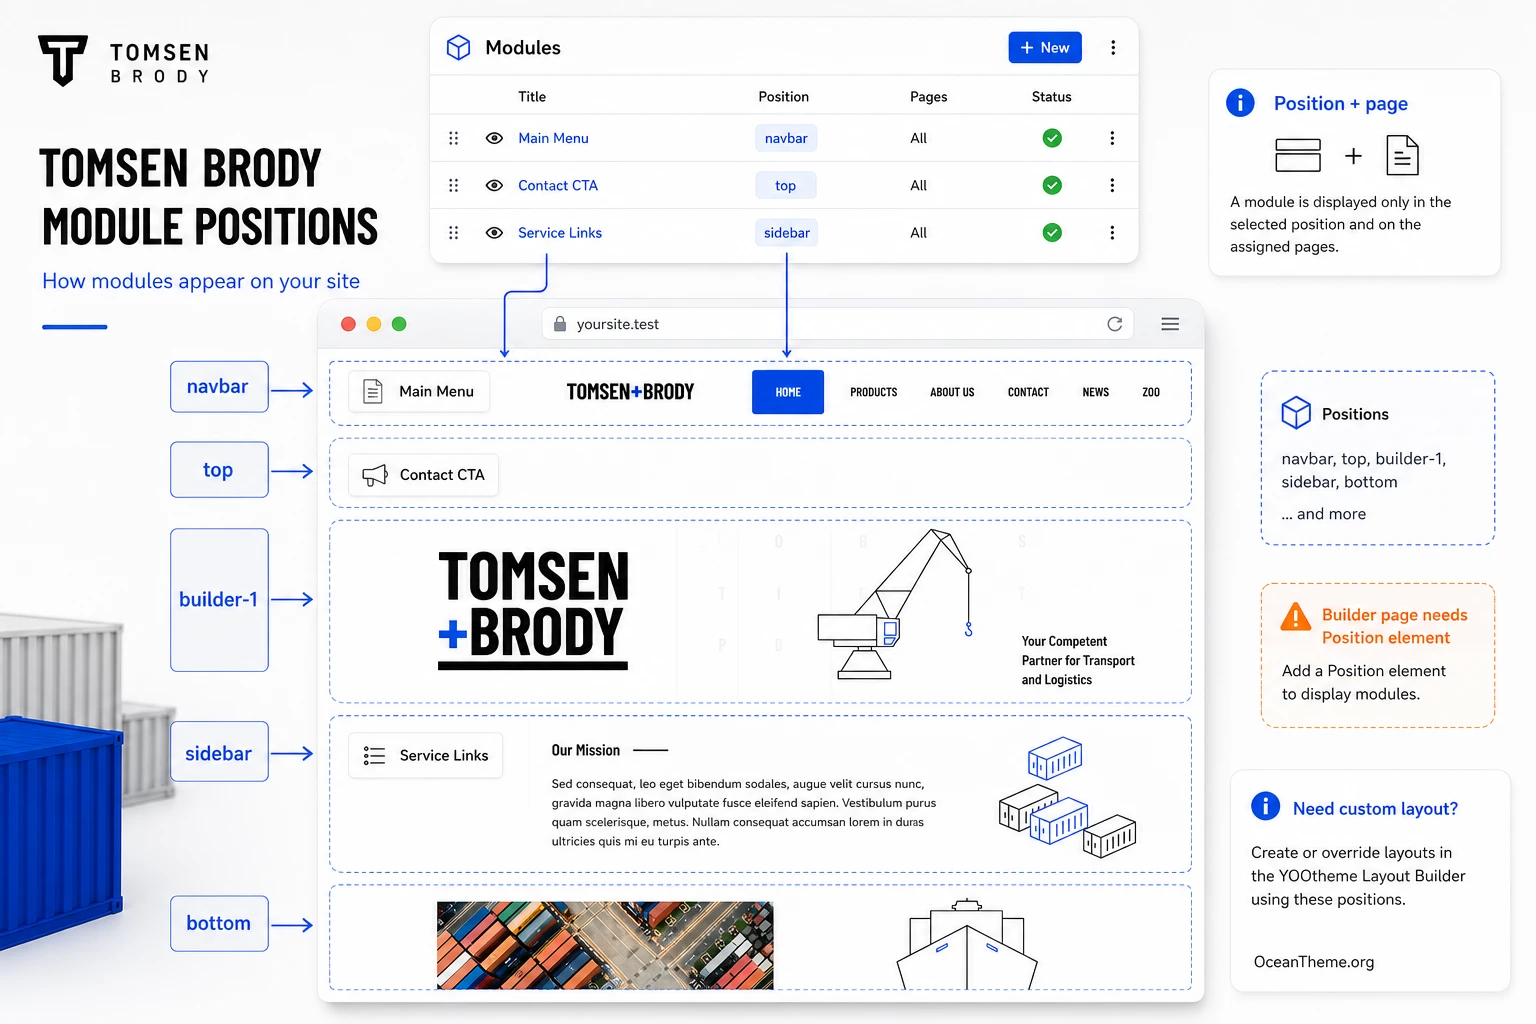The height and width of the screenshot is (1024, 1536).
Task: Click the browser reload icon
Action: (1115, 324)
